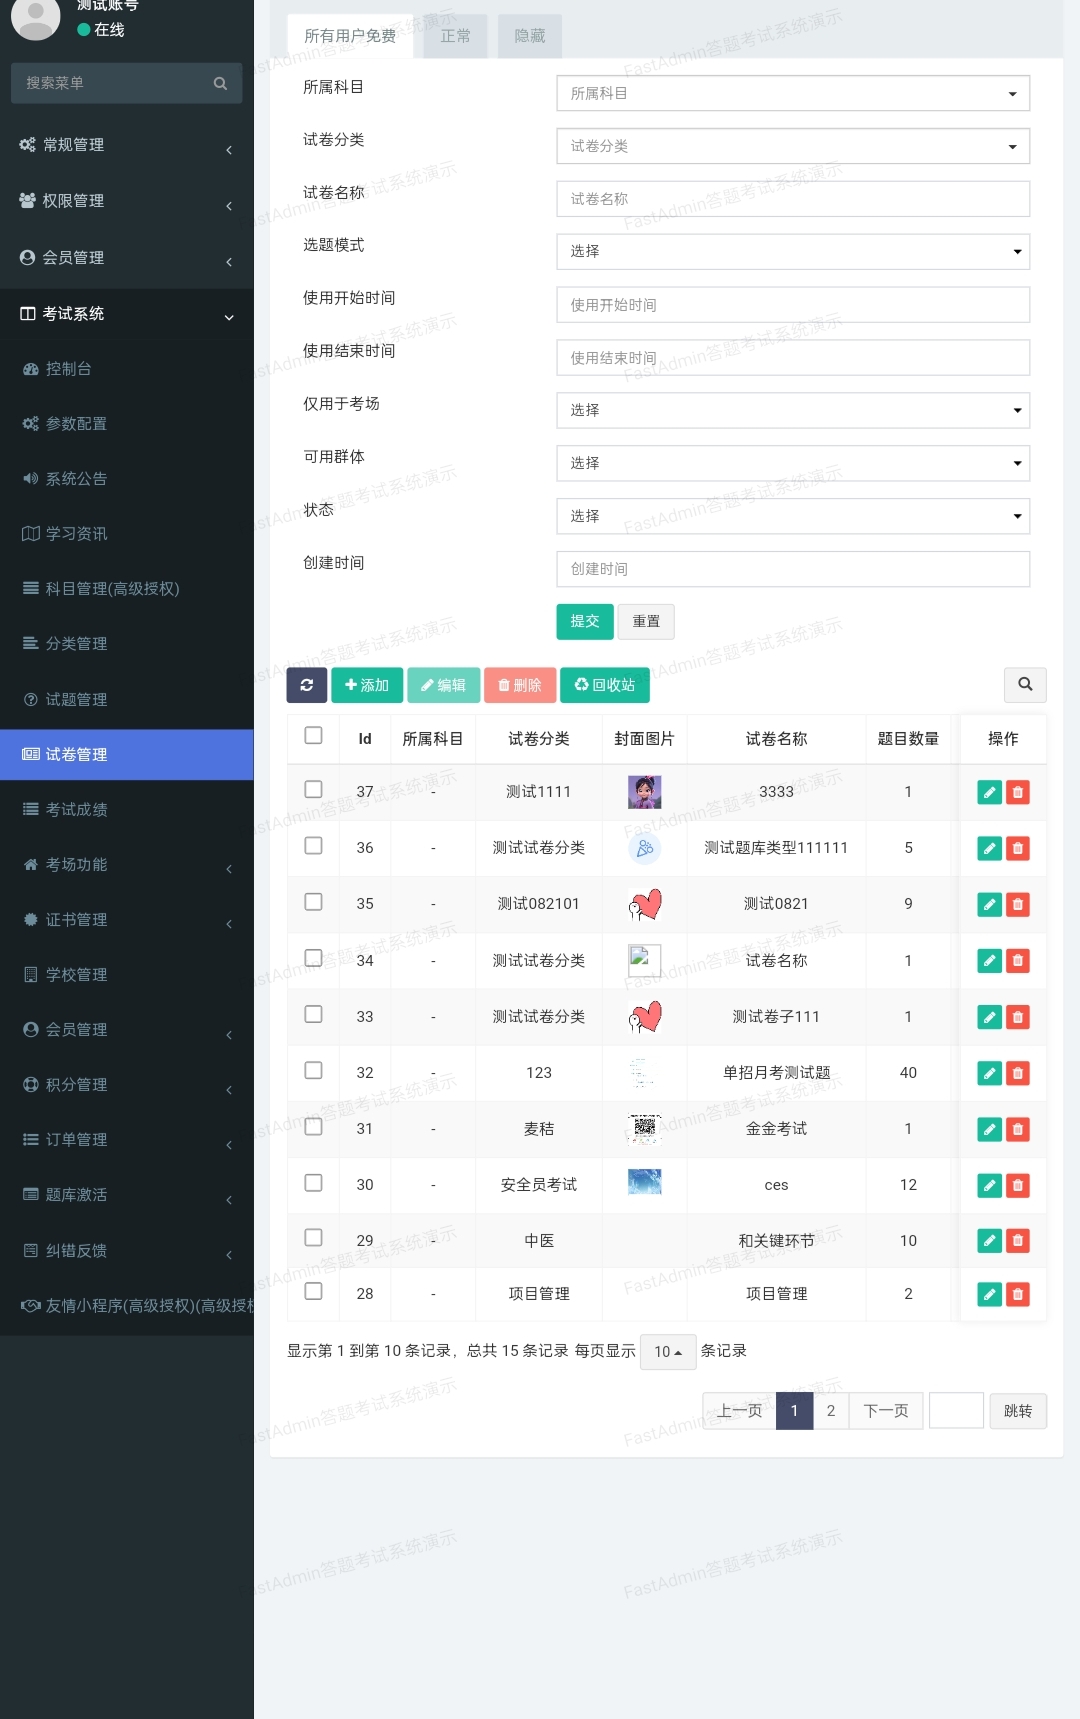Open 试题管理 in sidebar

pyautogui.click(x=126, y=699)
